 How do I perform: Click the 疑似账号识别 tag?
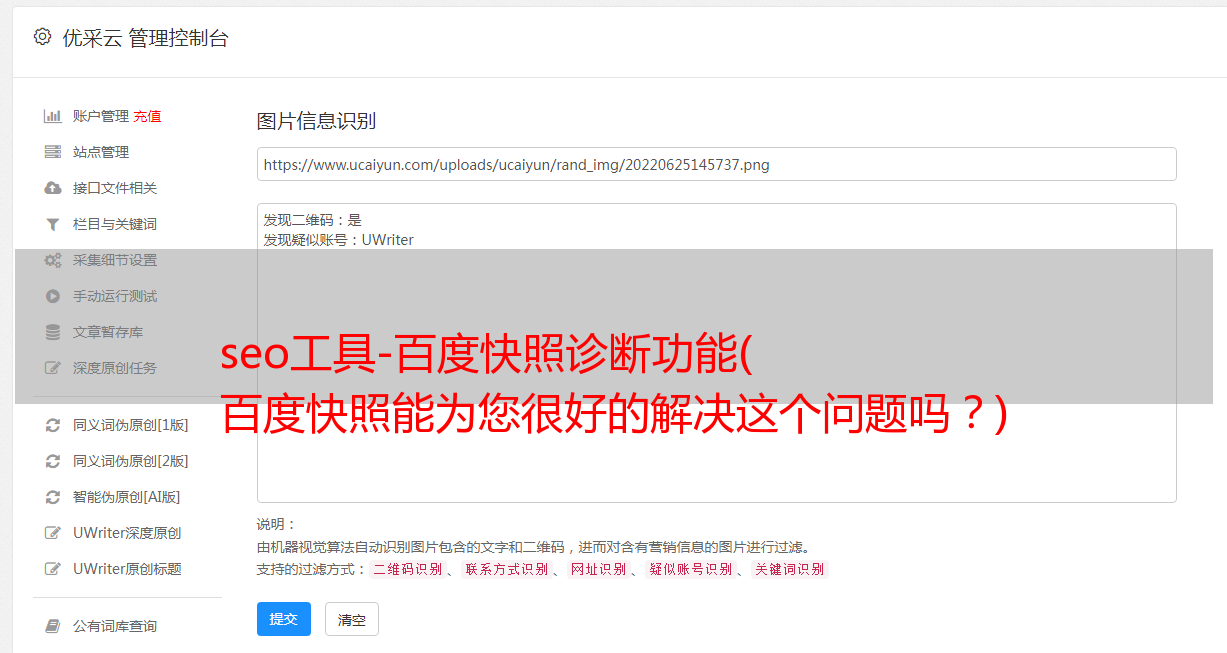(x=690, y=569)
